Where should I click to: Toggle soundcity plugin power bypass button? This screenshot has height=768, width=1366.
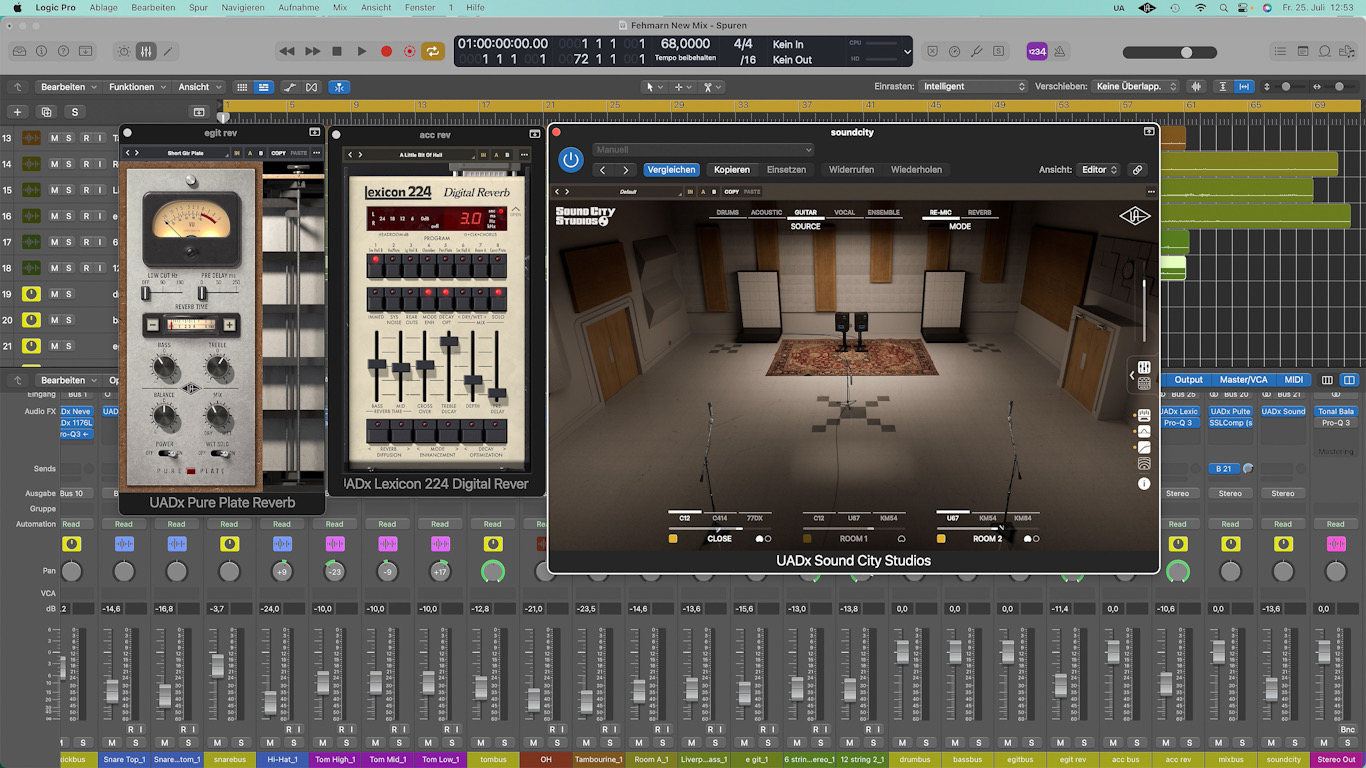(571, 159)
